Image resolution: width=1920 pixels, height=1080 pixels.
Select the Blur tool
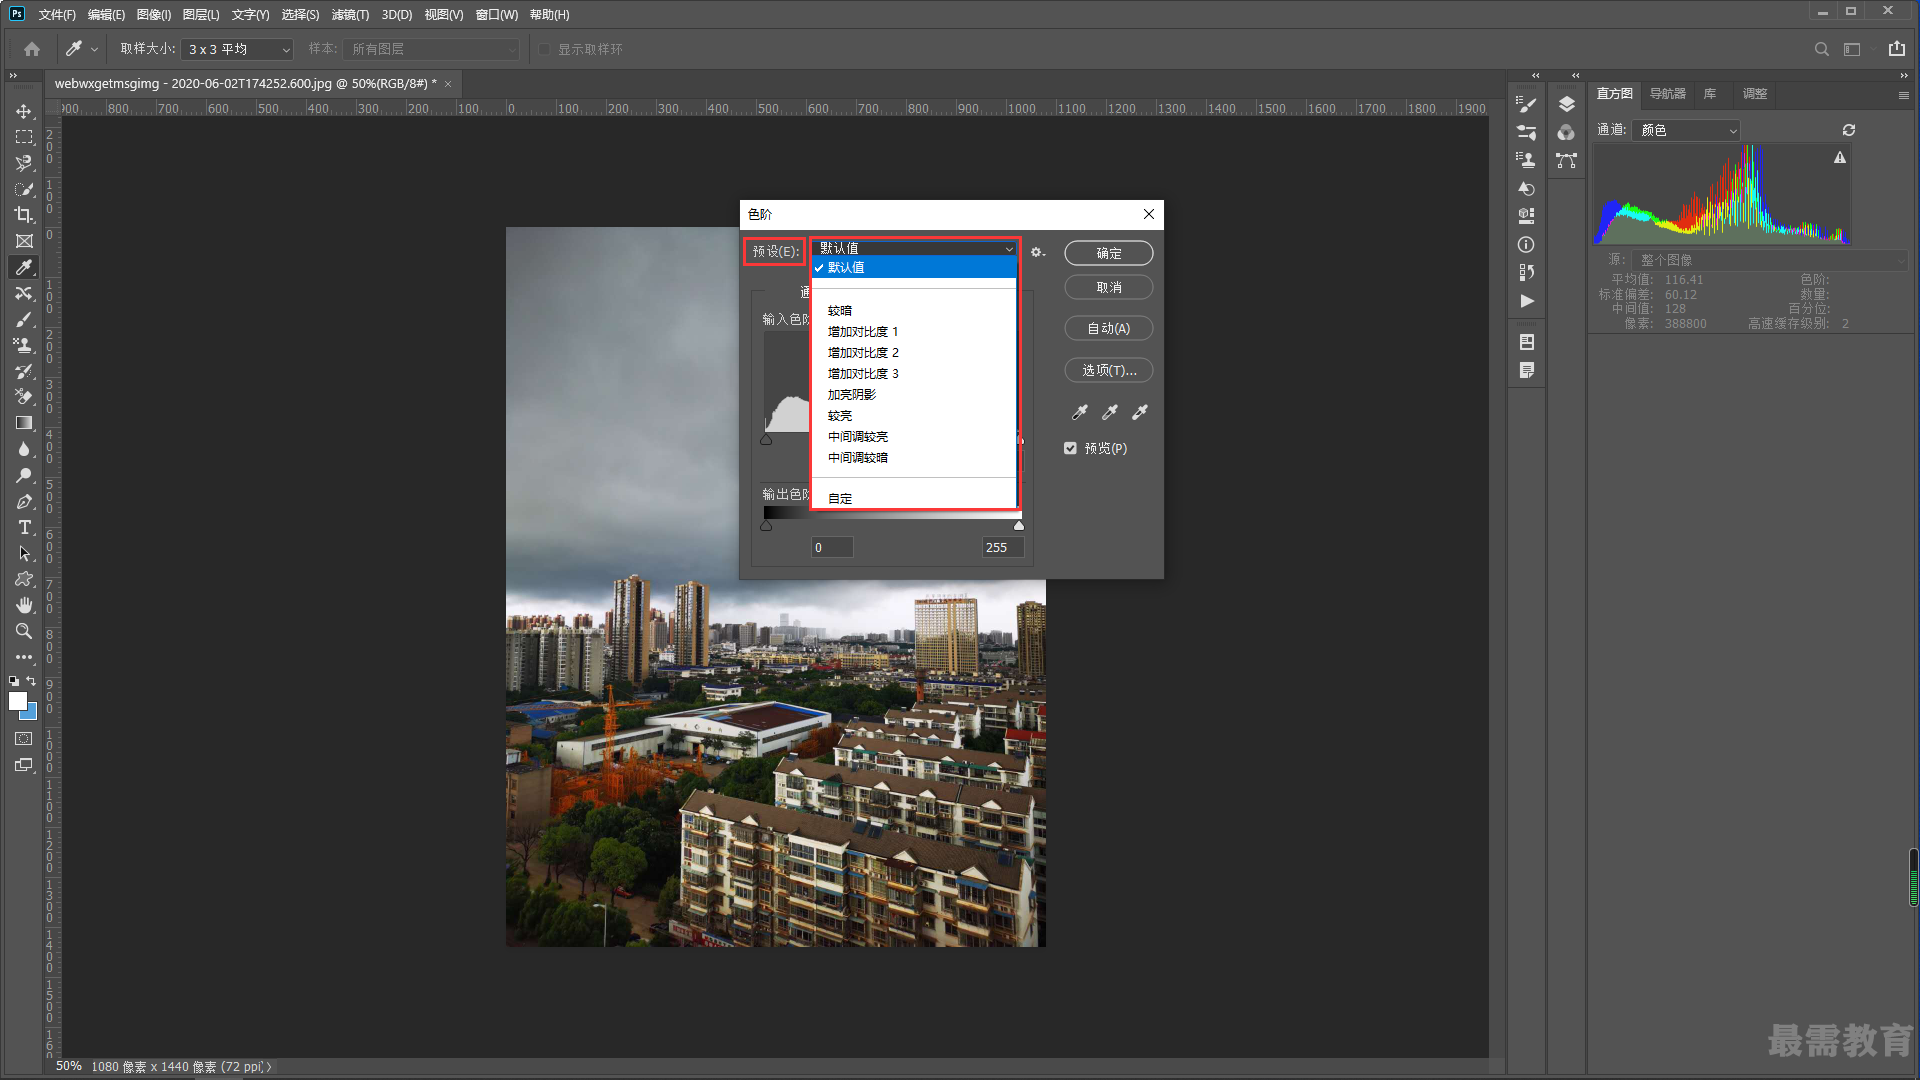(24, 449)
